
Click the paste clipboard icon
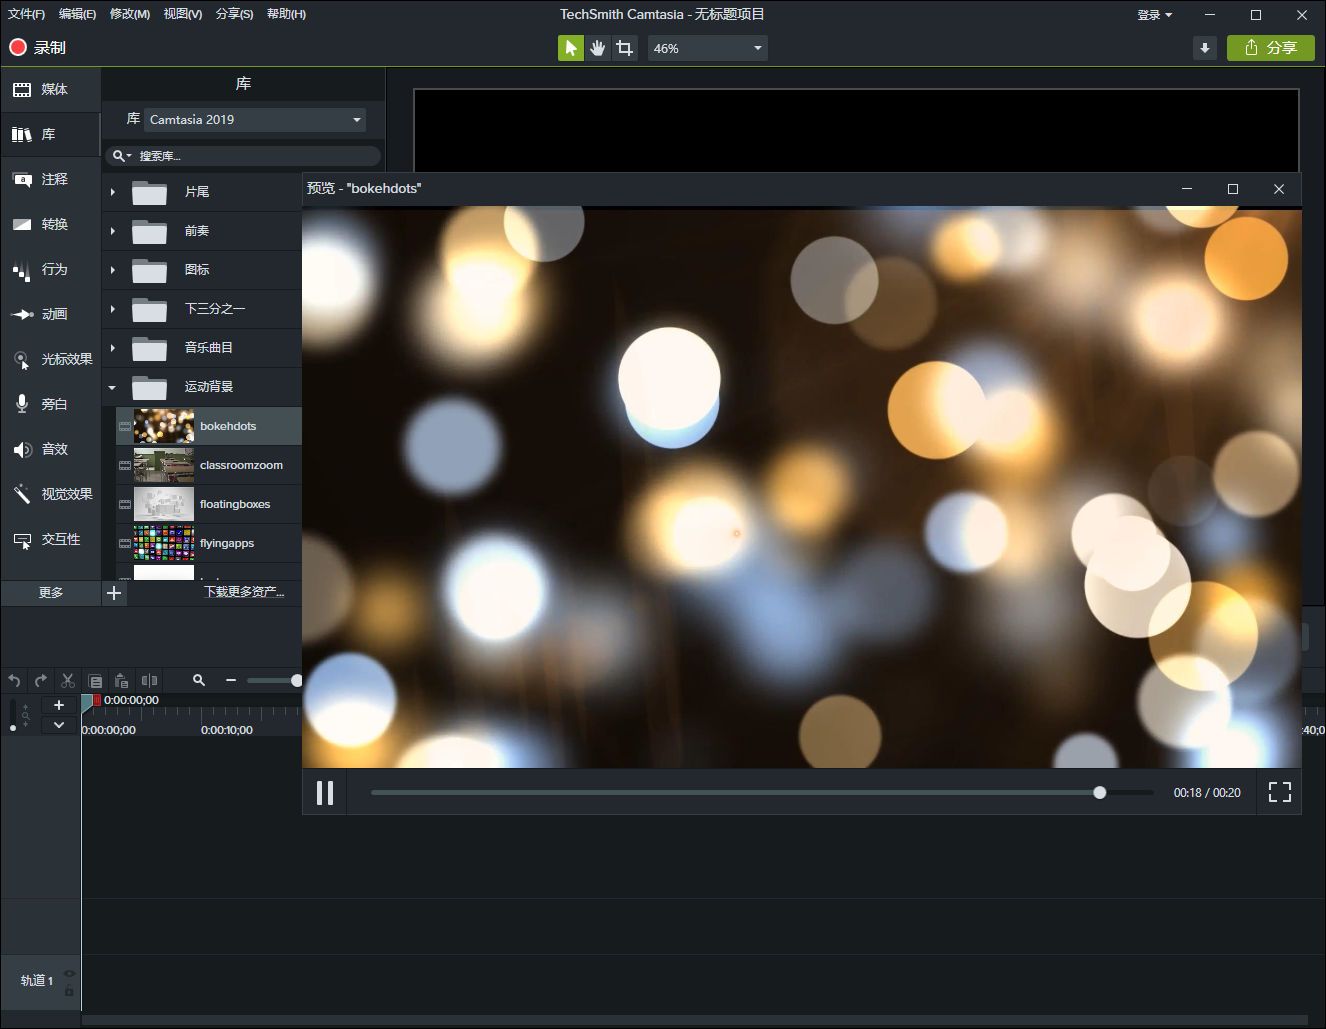tap(122, 681)
